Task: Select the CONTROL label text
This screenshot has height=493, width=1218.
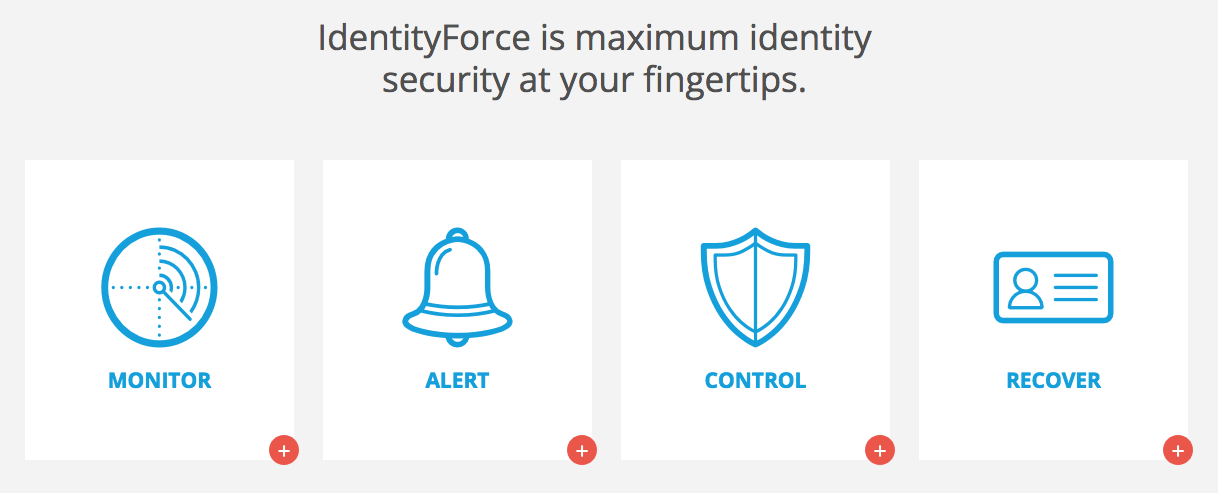Action: pos(755,381)
